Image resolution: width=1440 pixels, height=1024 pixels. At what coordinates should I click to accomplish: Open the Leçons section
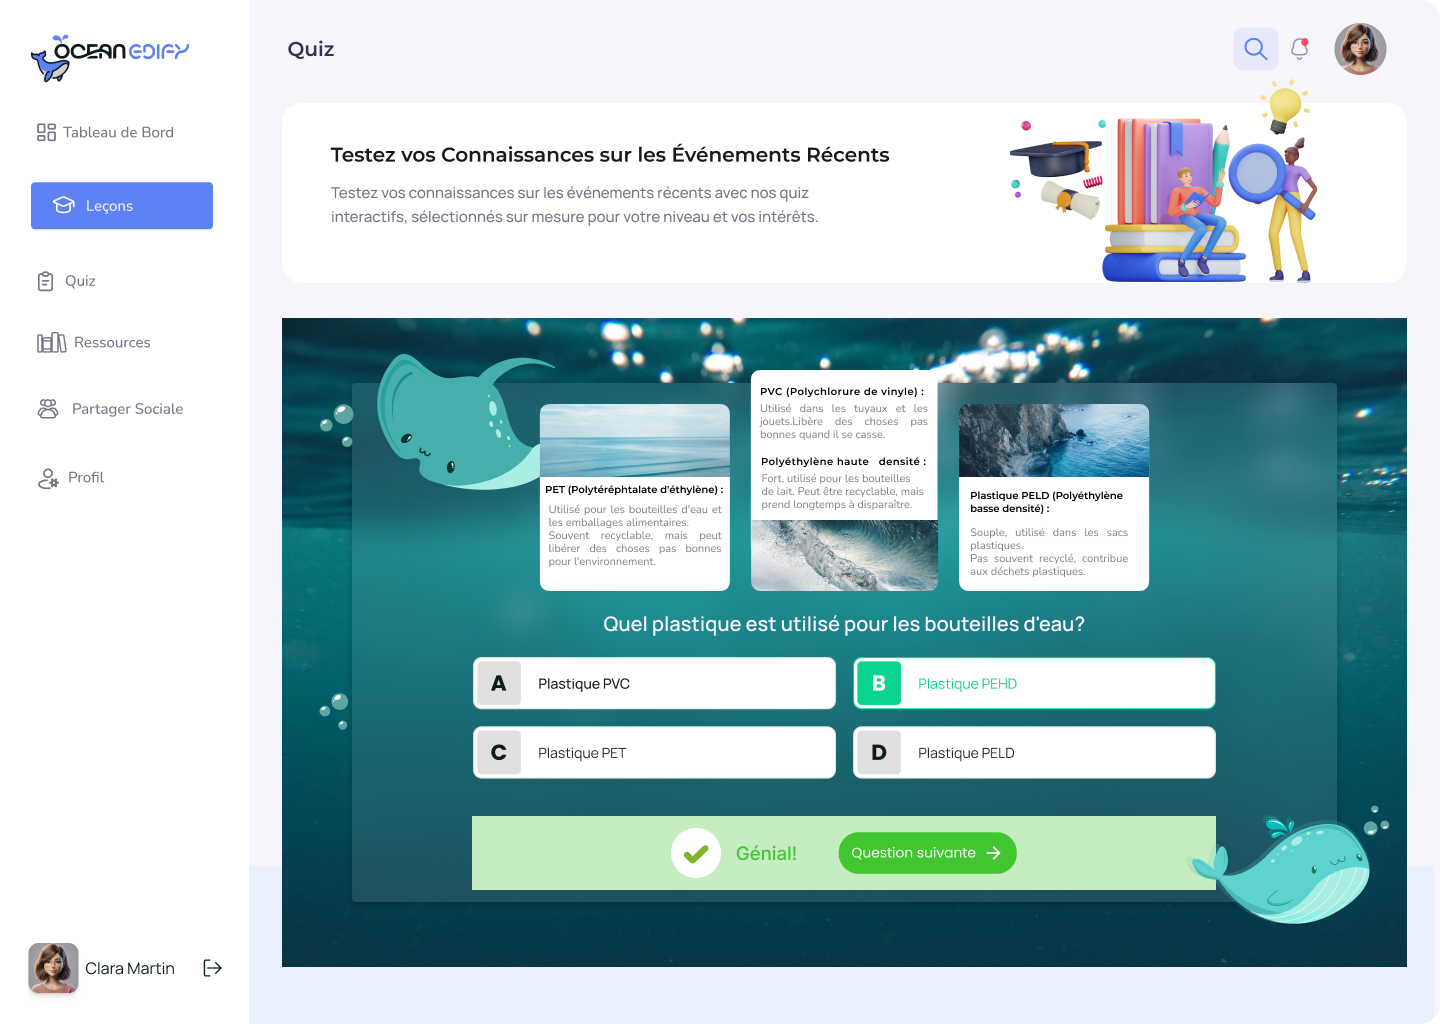122,205
